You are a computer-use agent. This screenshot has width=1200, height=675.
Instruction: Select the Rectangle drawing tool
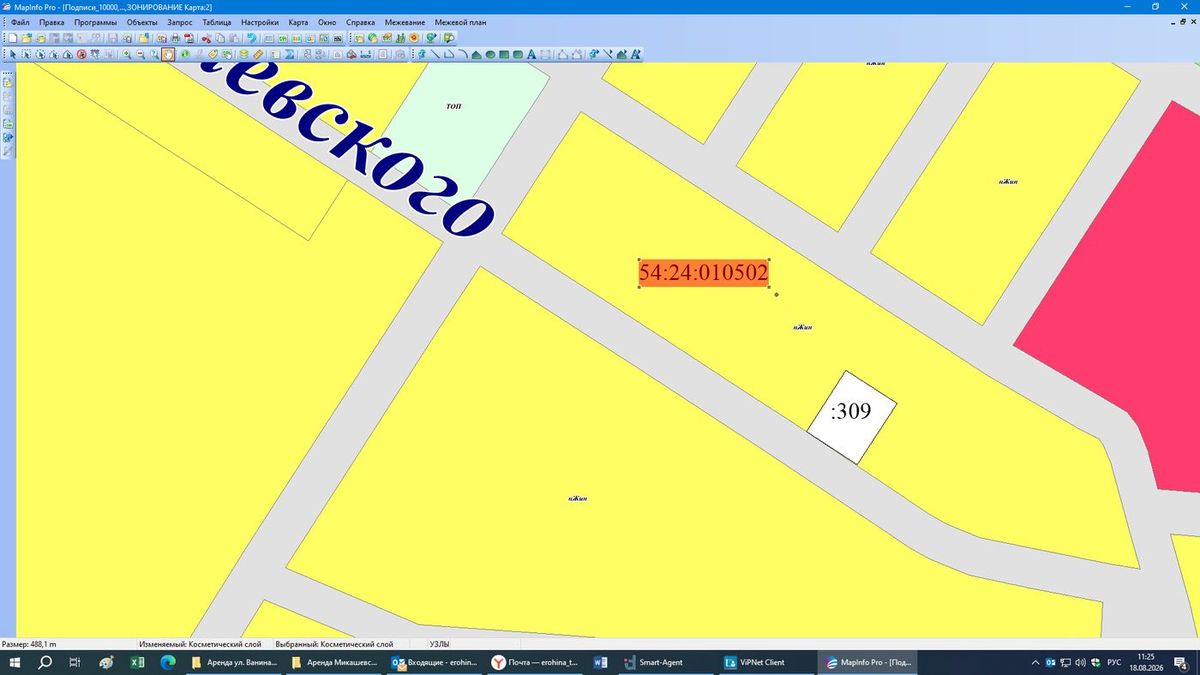[504, 54]
